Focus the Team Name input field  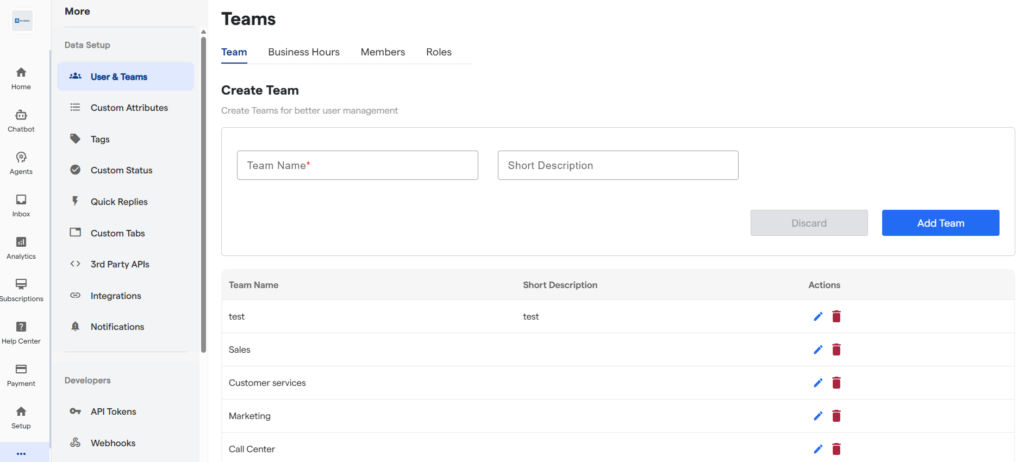click(x=357, y=165)
